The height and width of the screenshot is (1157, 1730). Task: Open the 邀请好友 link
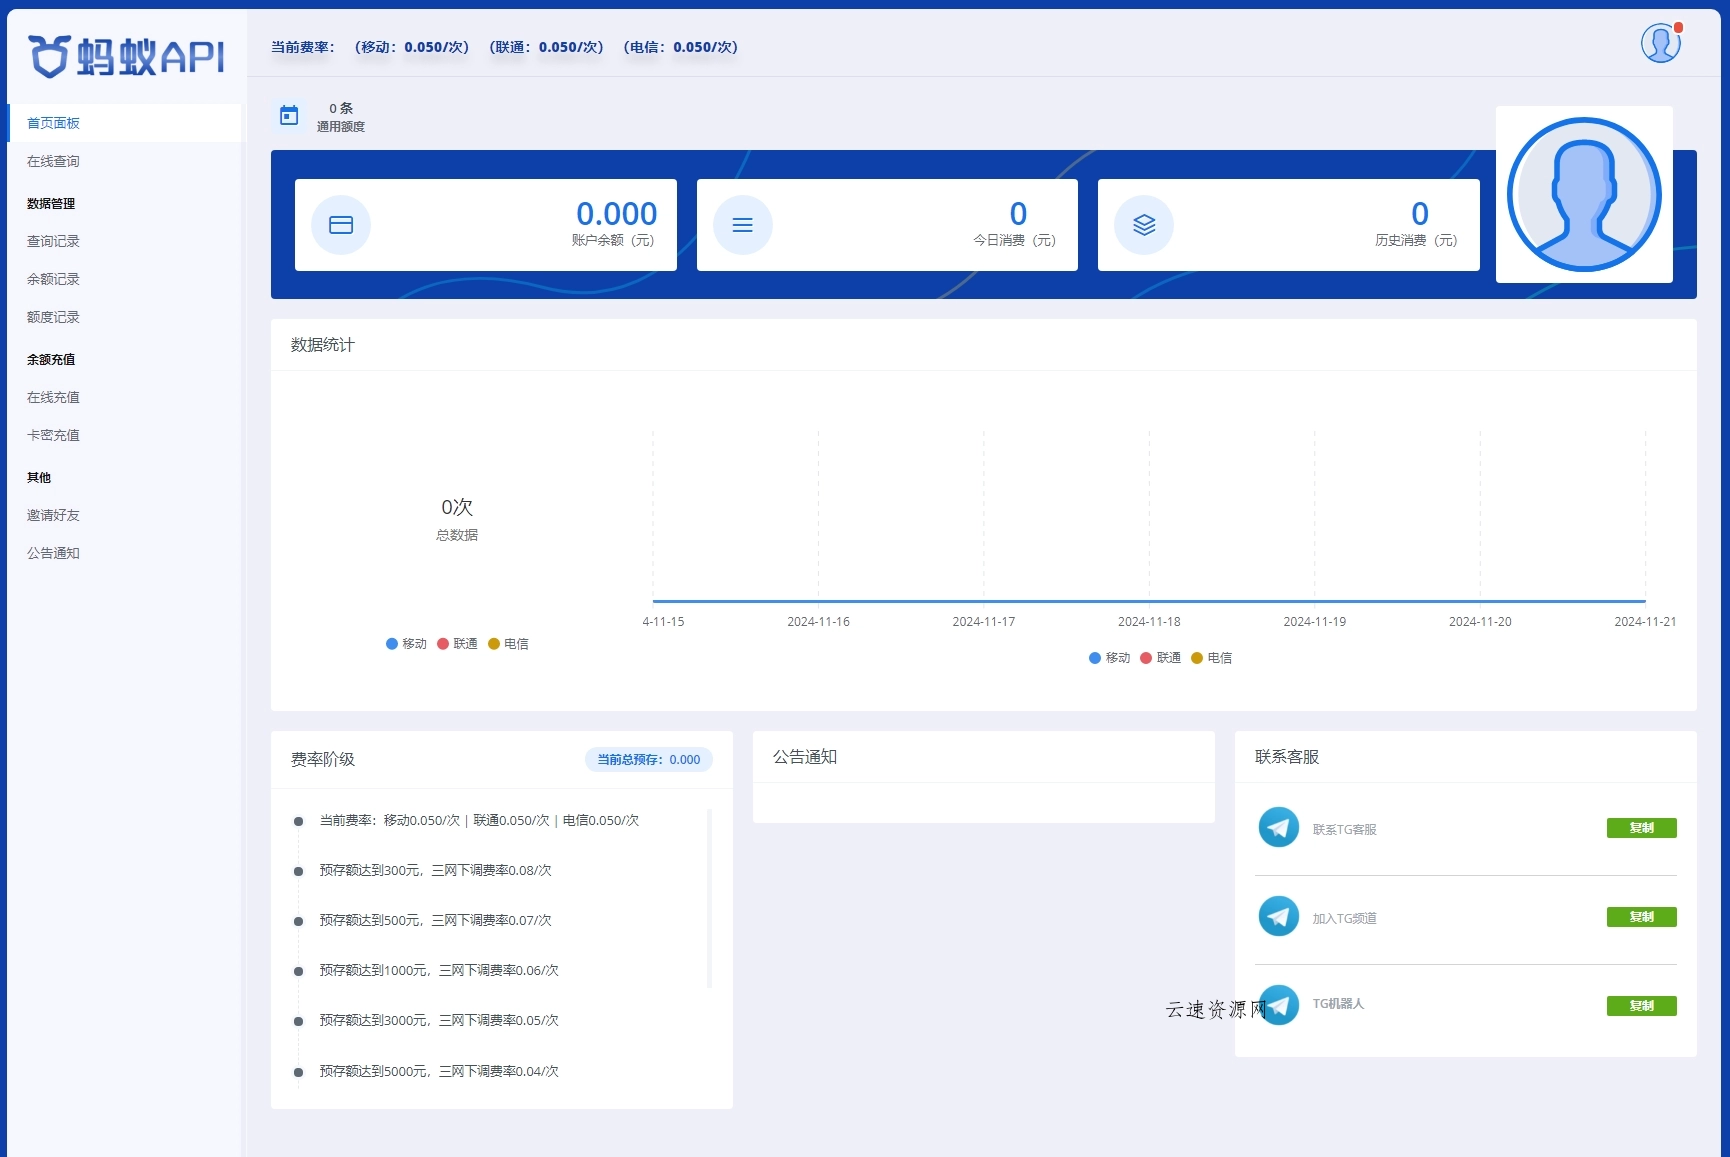(53, 515)
